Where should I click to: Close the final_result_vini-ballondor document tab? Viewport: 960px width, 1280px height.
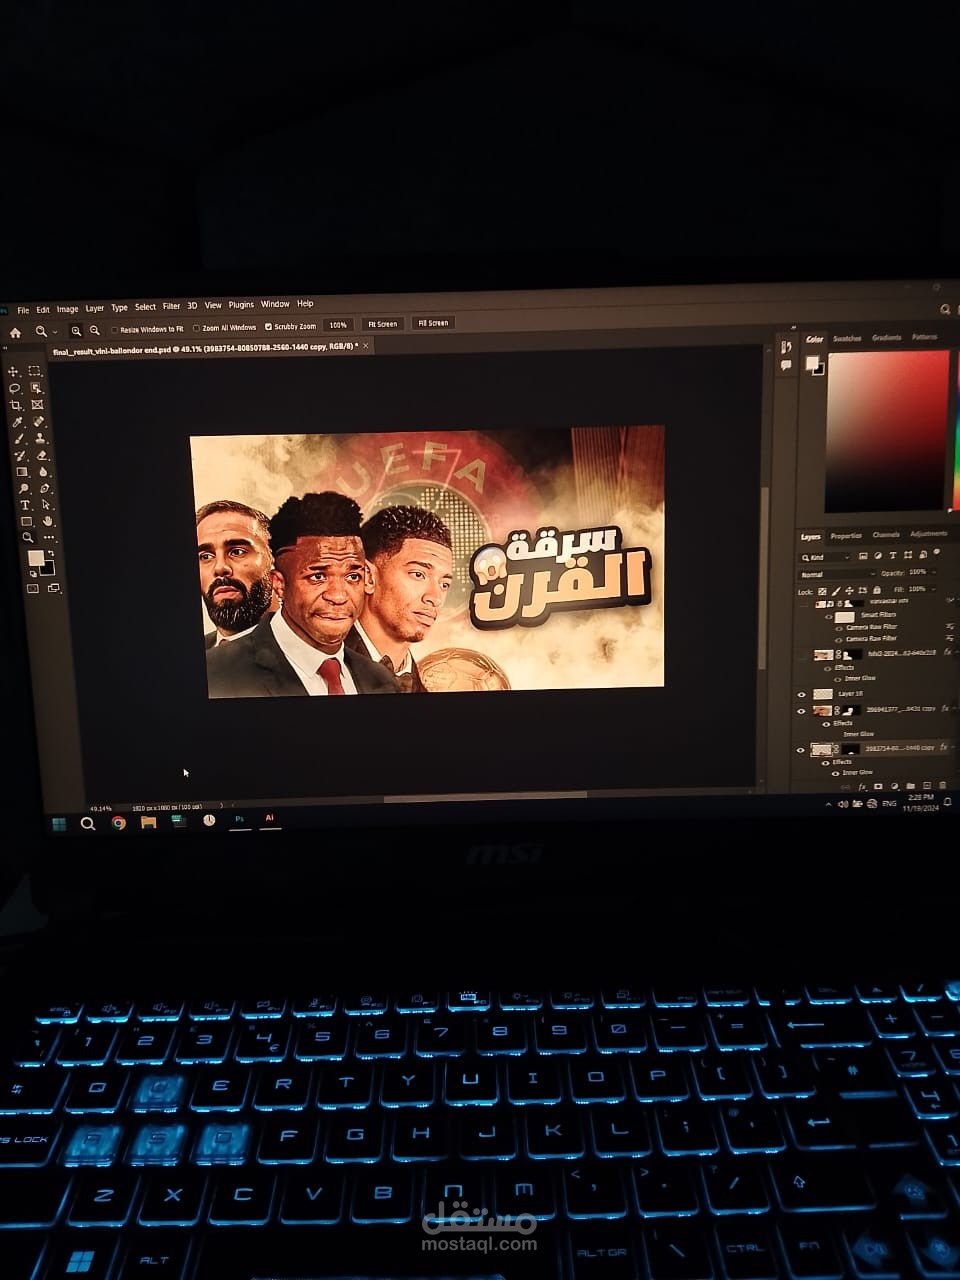tap(366, 346)
